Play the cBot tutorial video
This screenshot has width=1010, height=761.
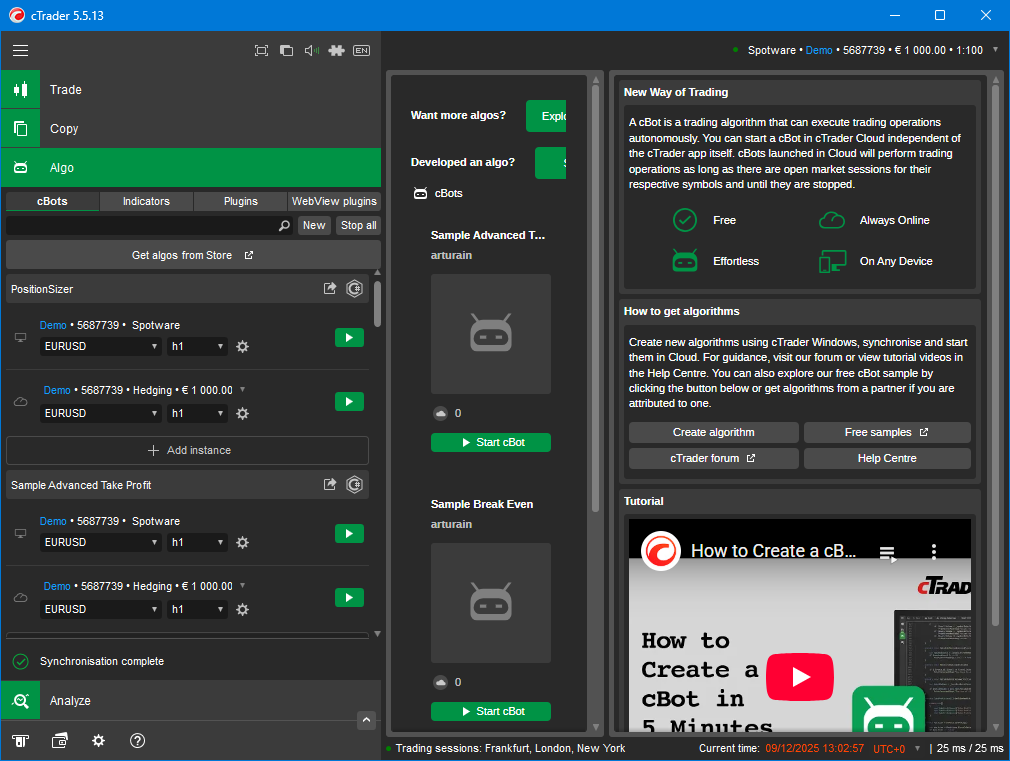pyautogui.click(x=799, y=677)
